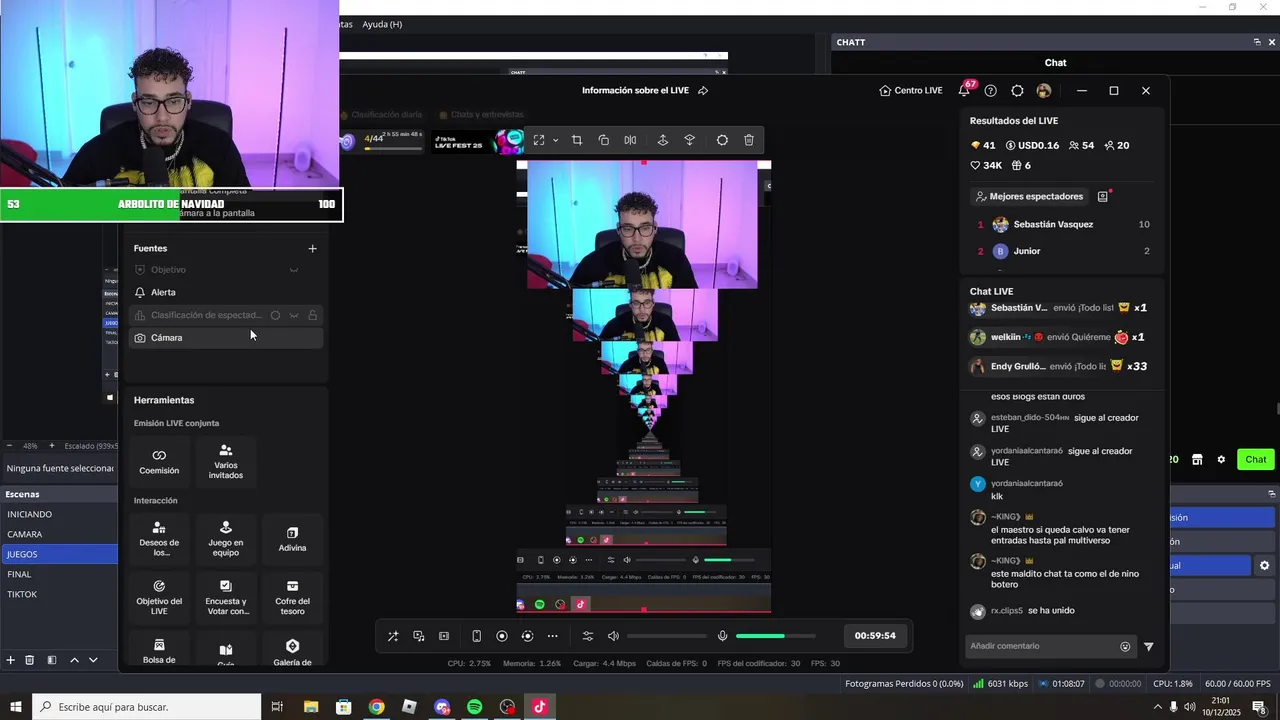Image resolution: width=1280 pixels, height=720 pixels.
Task: Flip the source horizontally
Action: click(x=630, y=140)
